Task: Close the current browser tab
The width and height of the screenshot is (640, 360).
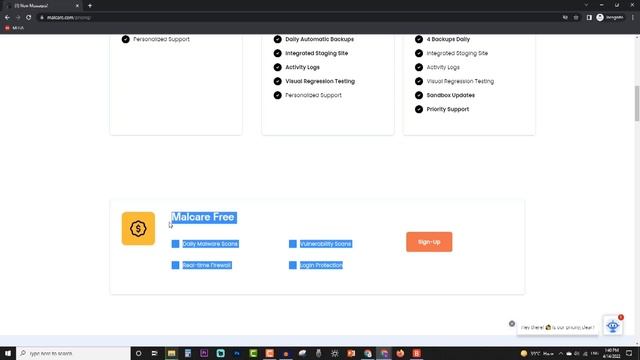Action: (x=77, y=6)
